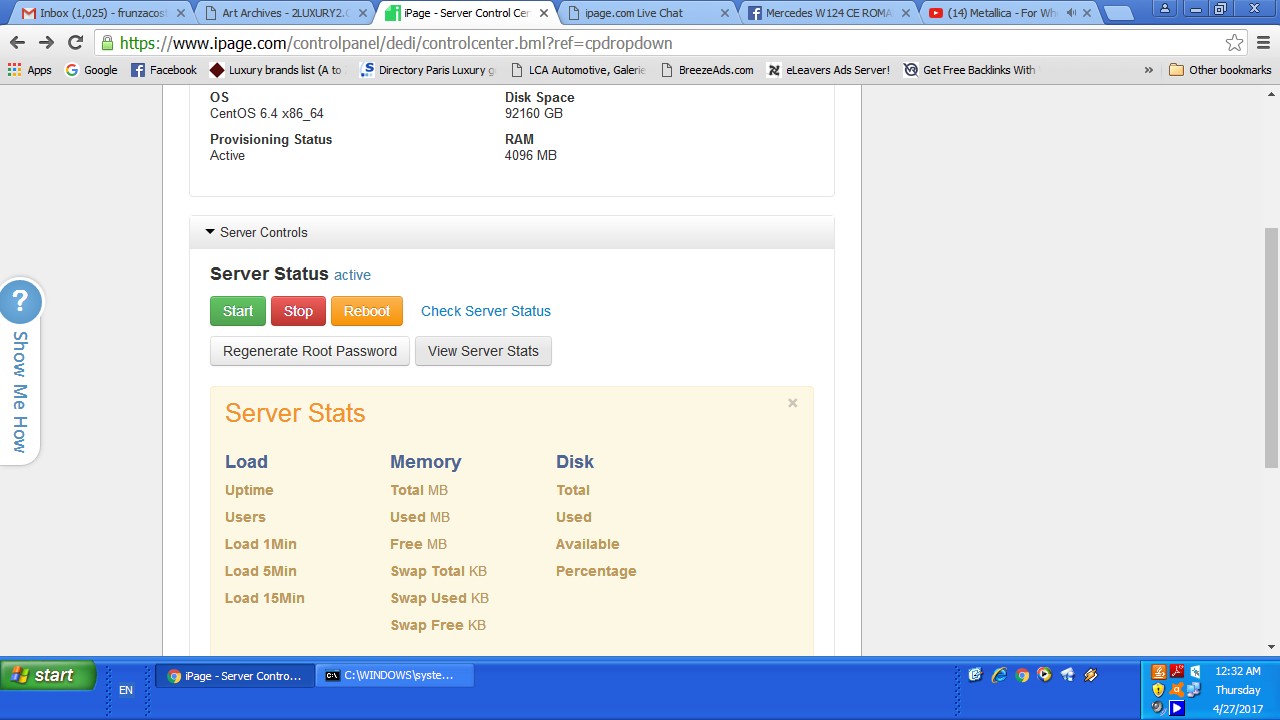This screenshot has height=720, width=1280.
Task: Close the Server Stats panel
Action: (792, 403)
